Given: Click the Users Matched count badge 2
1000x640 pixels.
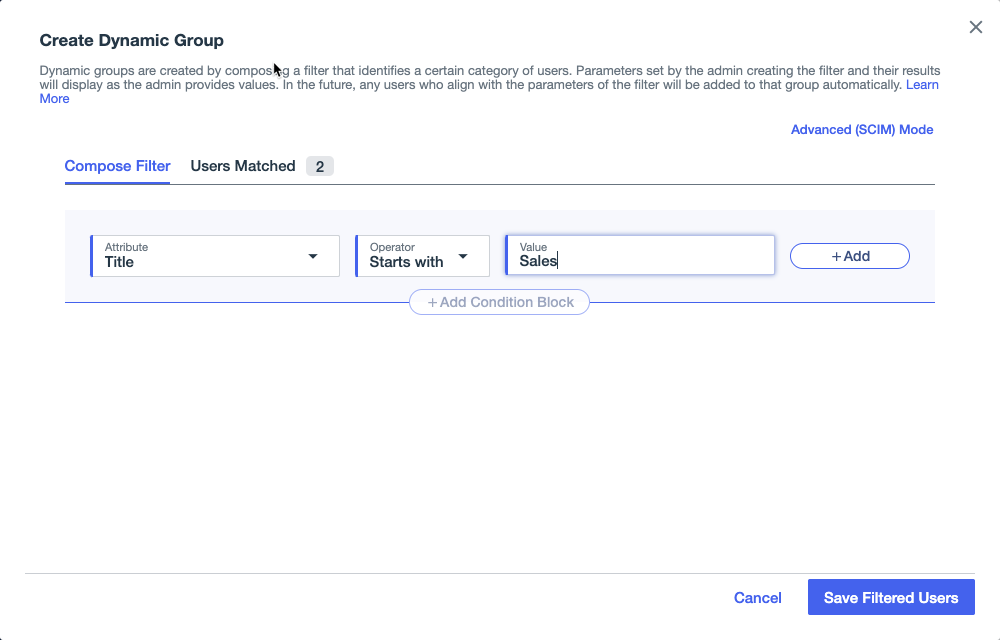Looking at the screenshot, I should point(320,167).
